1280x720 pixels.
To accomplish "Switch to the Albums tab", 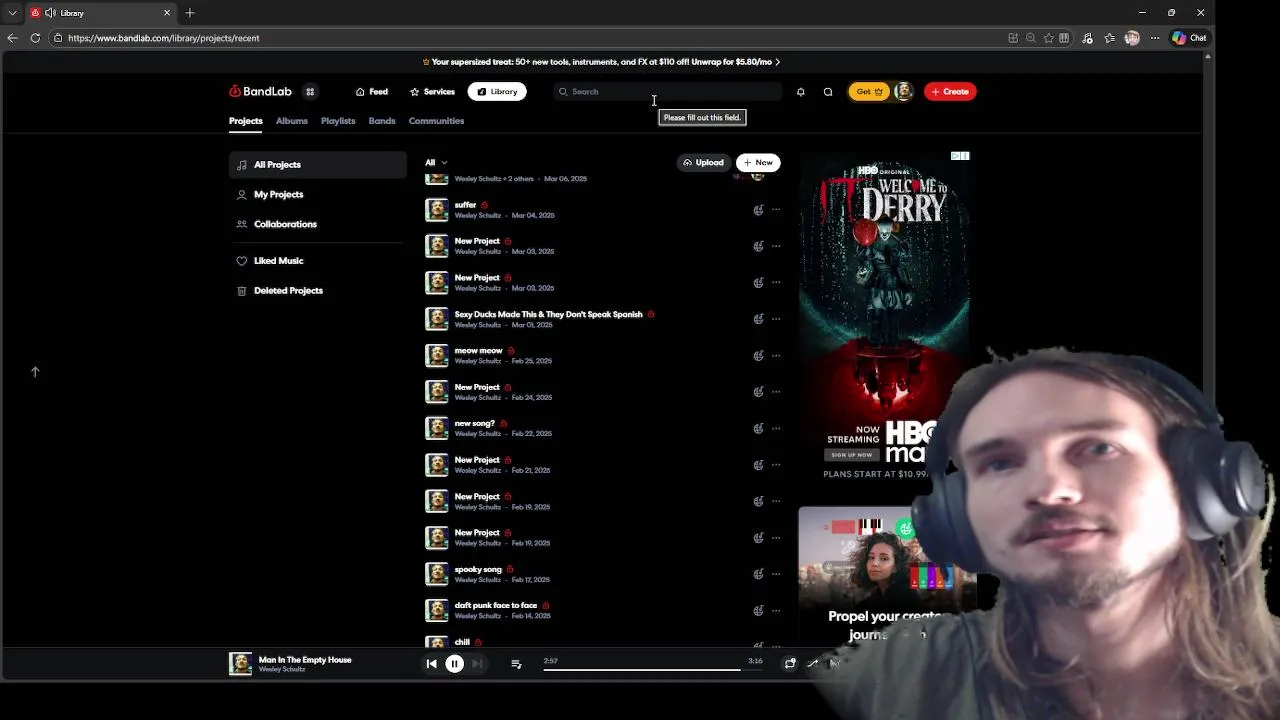I will tap(292, 121).
